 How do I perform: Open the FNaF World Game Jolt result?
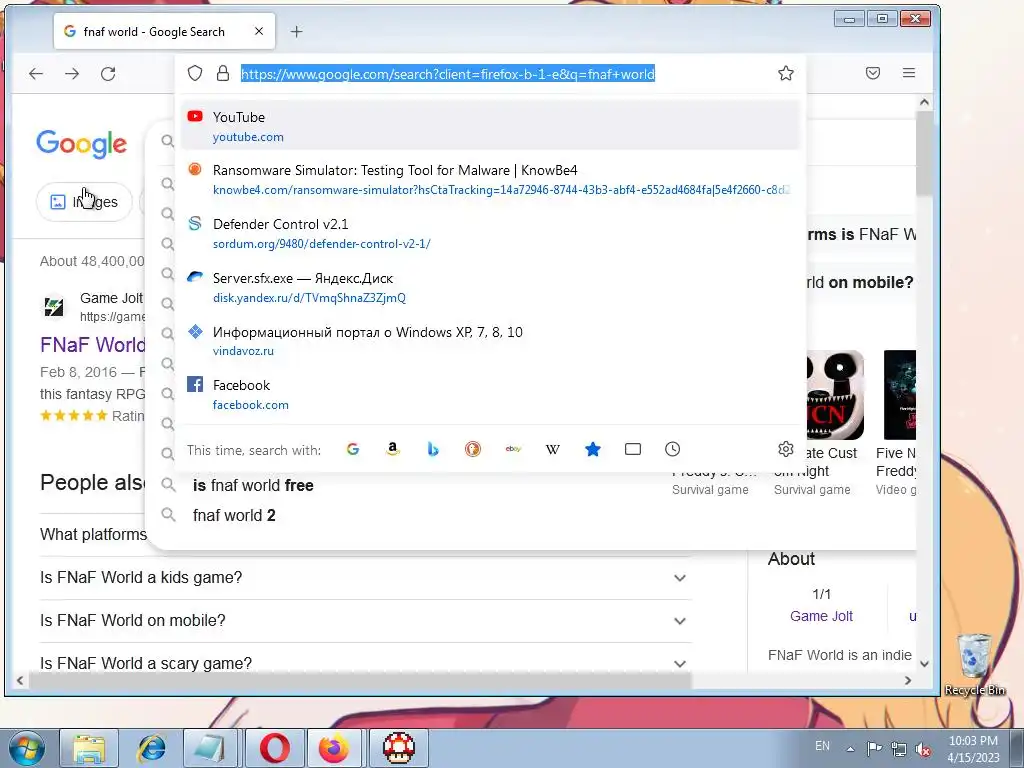(93, 344)
